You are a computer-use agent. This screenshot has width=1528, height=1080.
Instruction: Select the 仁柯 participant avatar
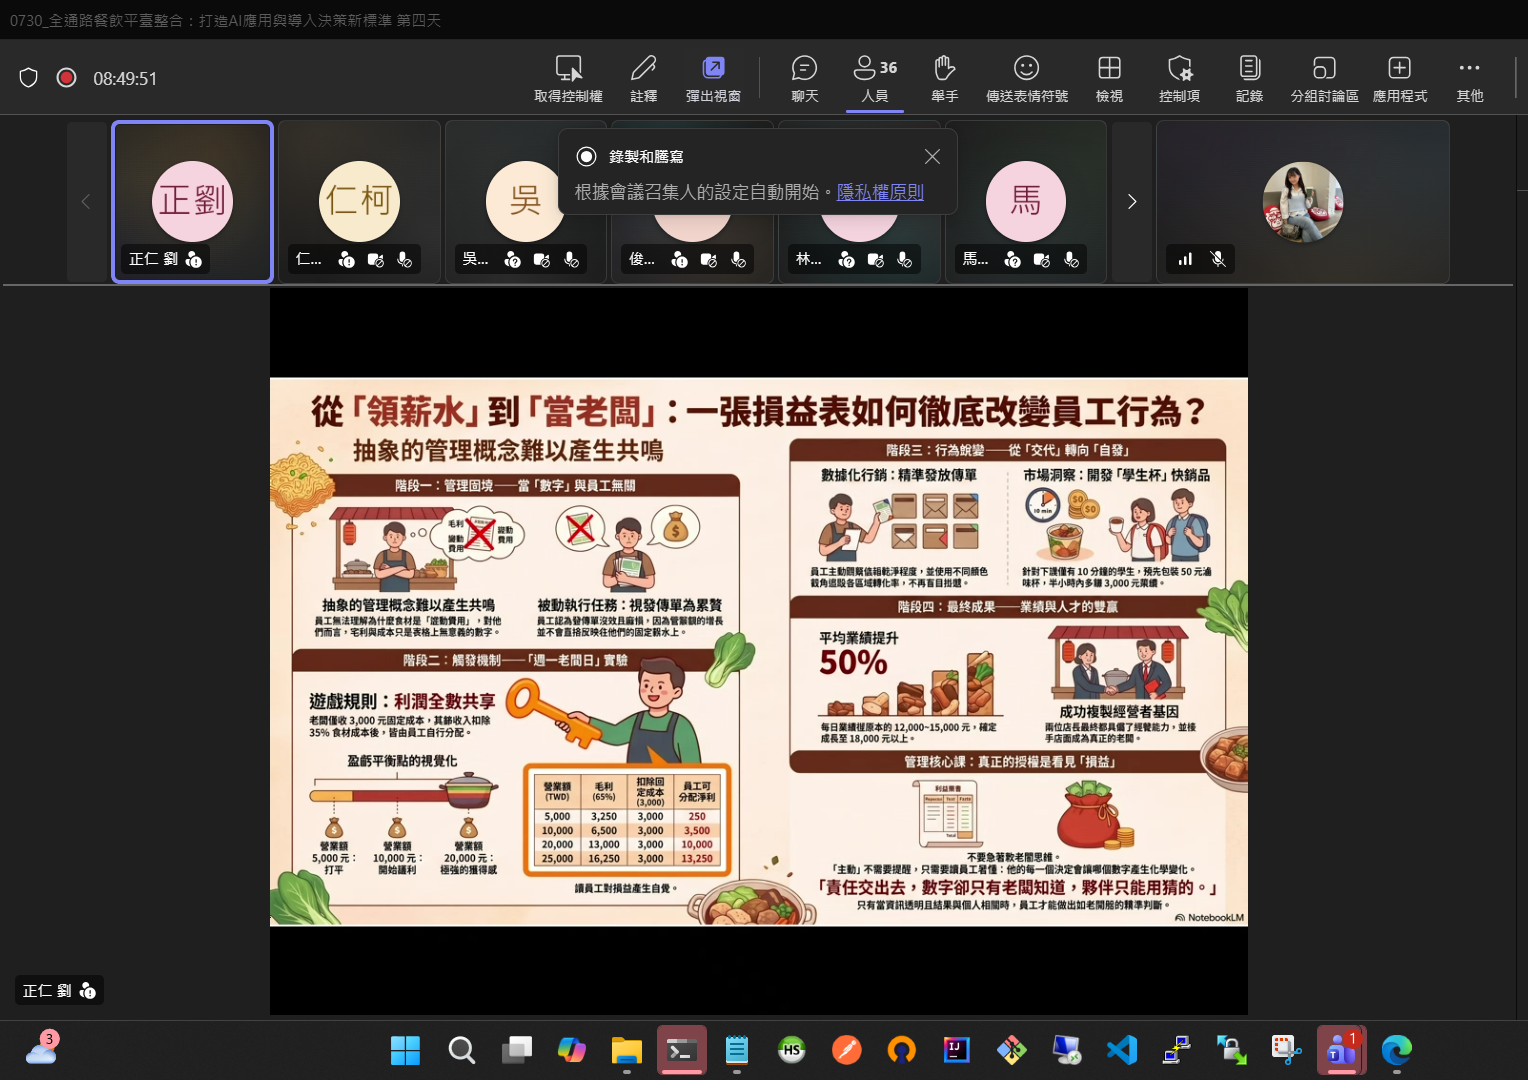point(359,202)
